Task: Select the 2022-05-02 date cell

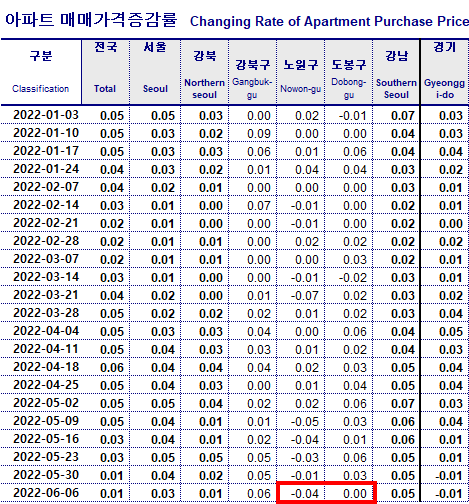Action: (x=46, y=403)
